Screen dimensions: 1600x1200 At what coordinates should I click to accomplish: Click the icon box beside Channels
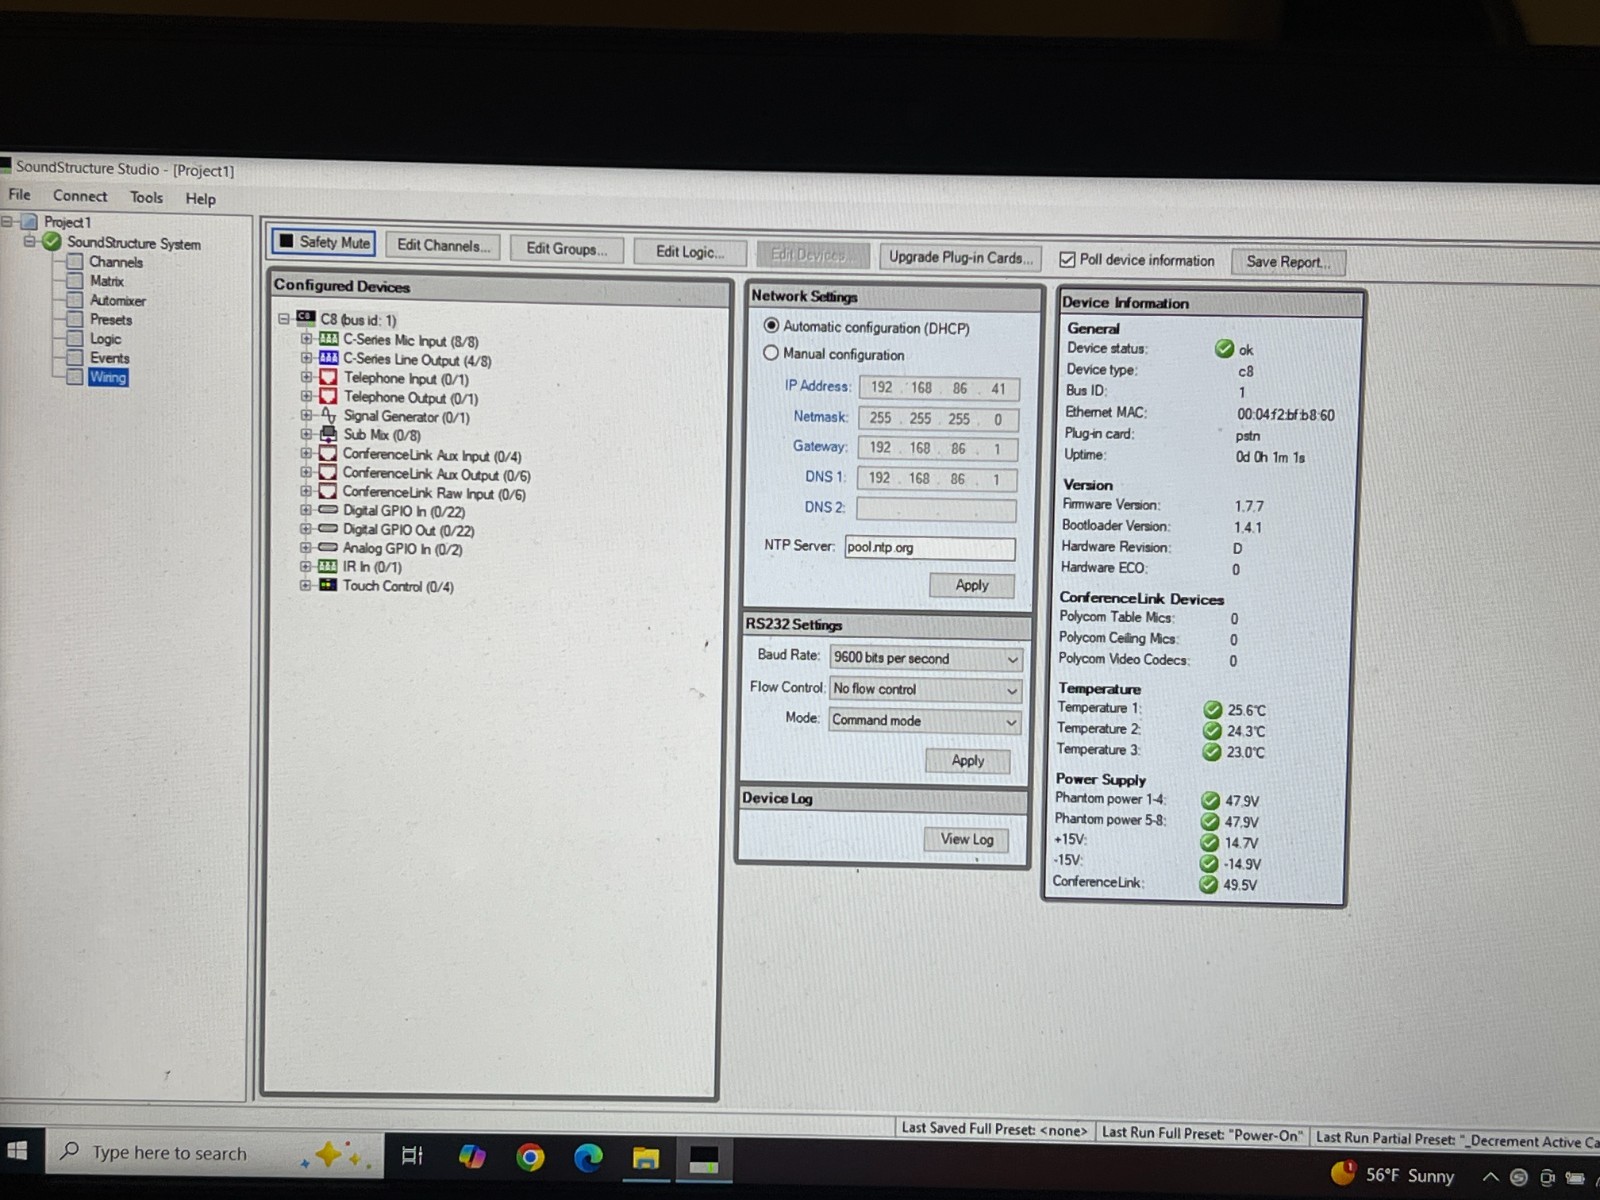coord(75,262)
